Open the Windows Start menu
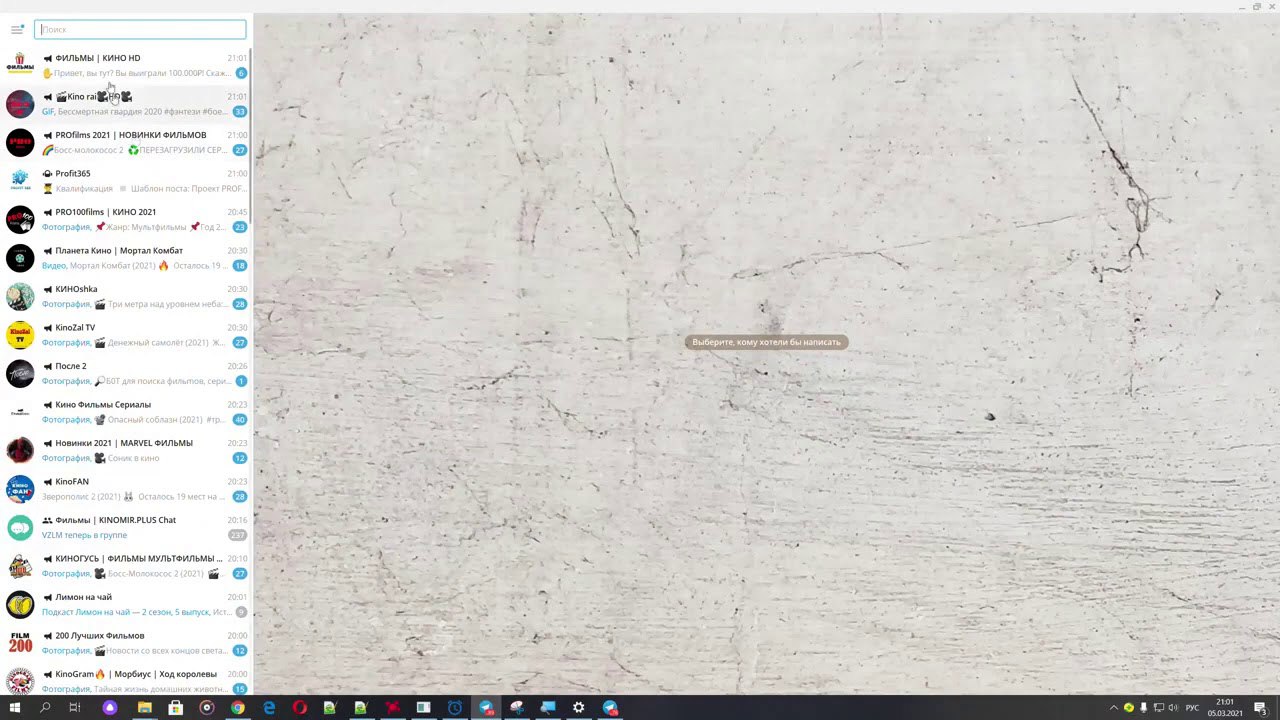The width and height of the screenshot is (1280, 720). tap(14, 708)
